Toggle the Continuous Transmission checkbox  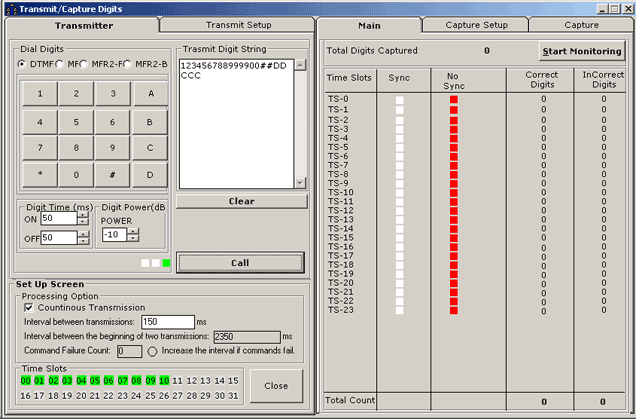[x=28, y=308]
